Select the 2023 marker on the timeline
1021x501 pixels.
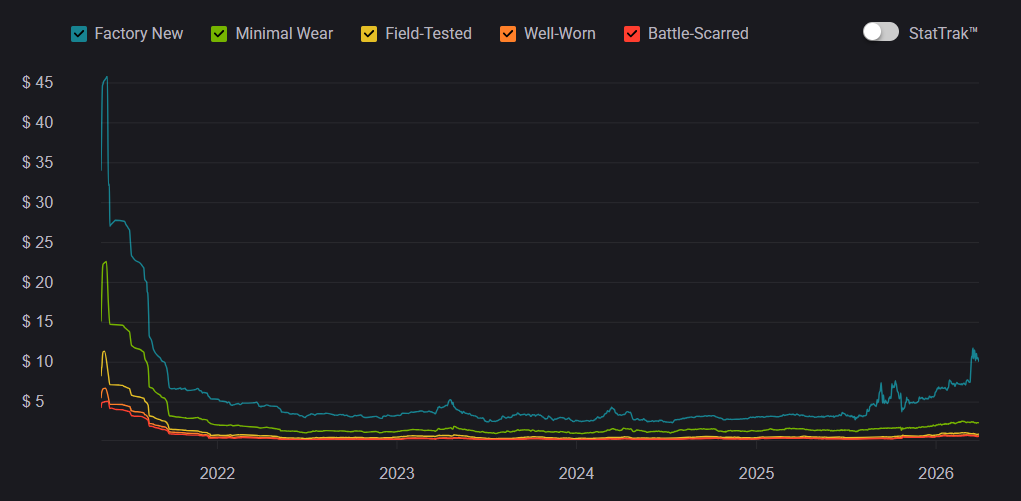[397, 473]
